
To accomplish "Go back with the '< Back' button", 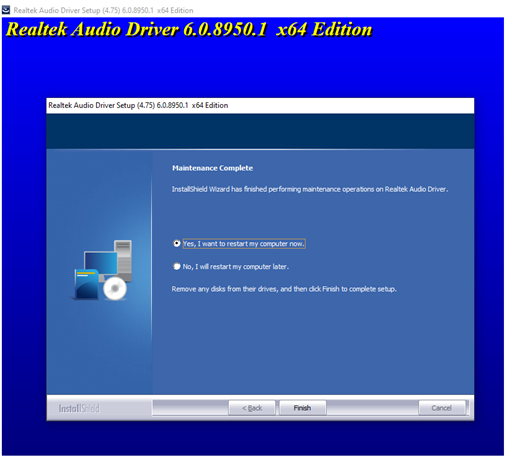I will [x=252, y=408].
